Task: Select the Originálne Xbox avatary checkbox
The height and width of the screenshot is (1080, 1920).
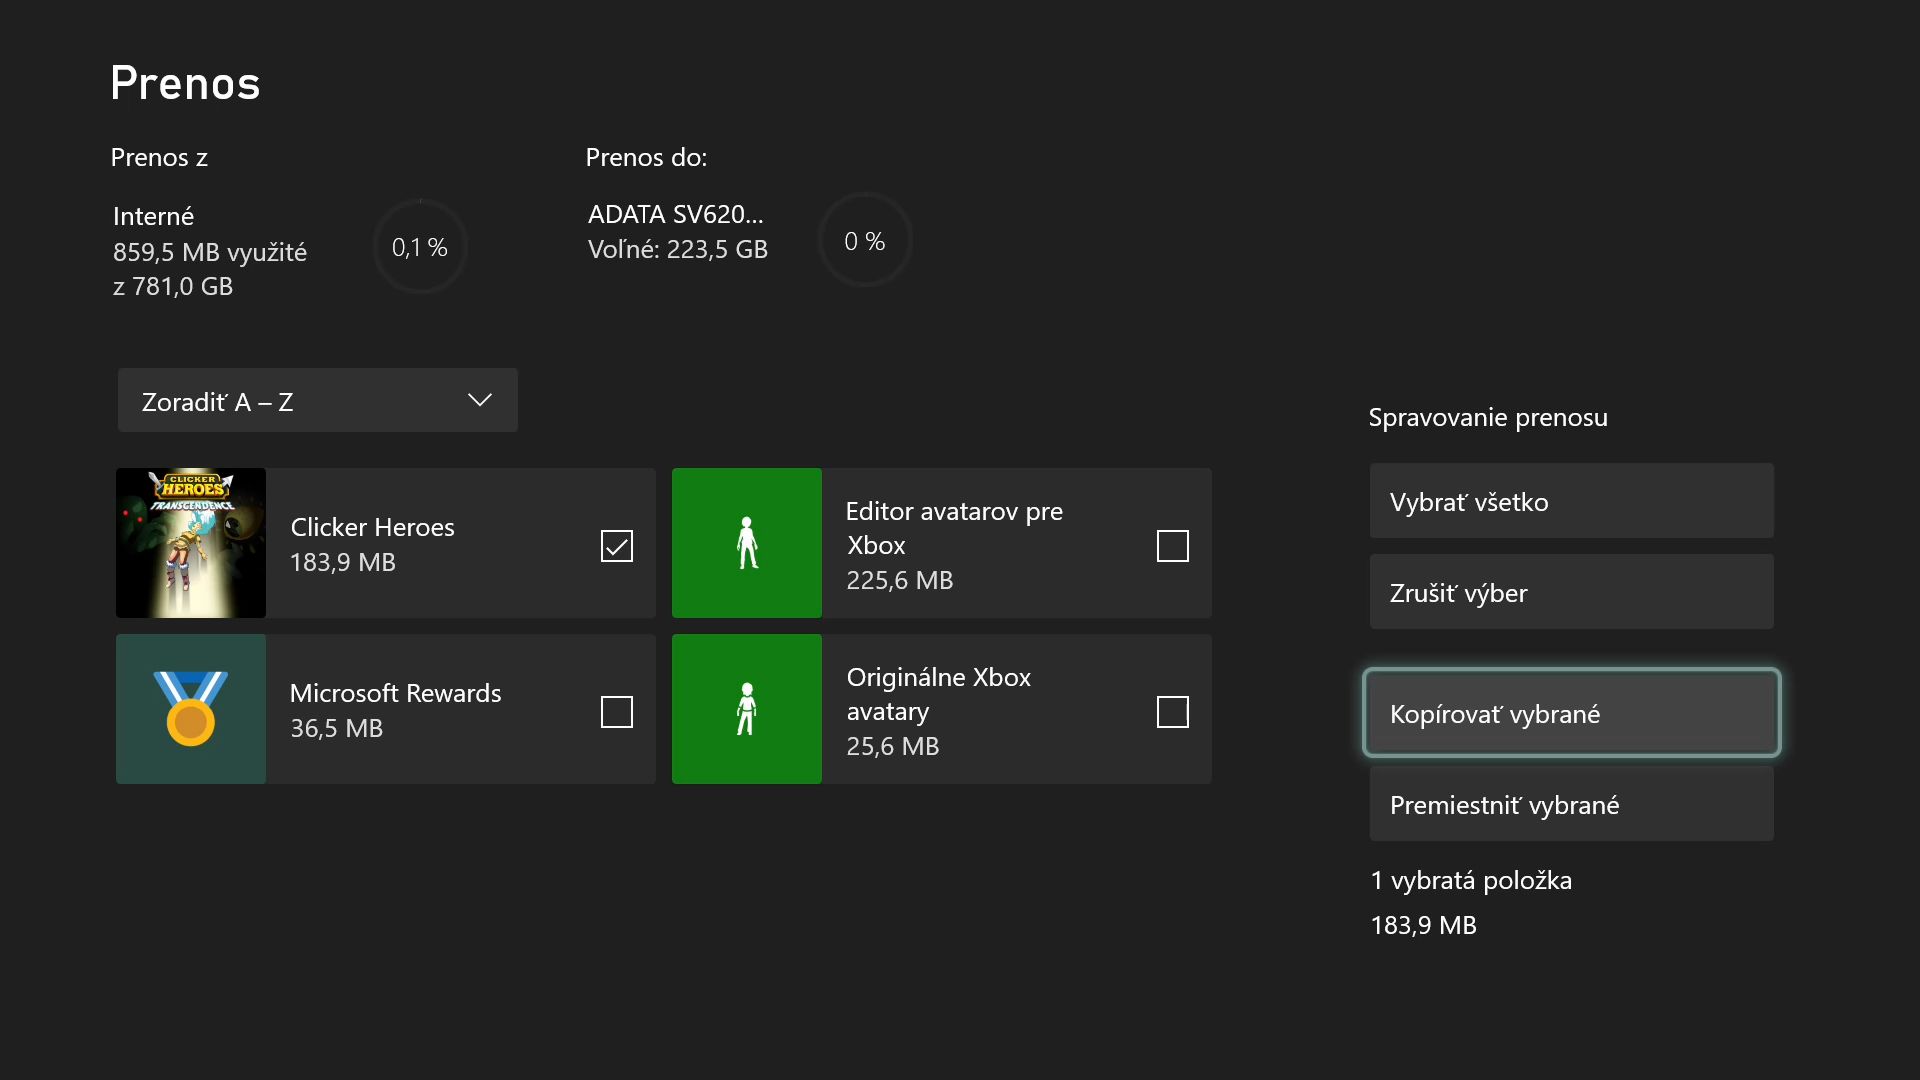Action: click(1172, 712)
